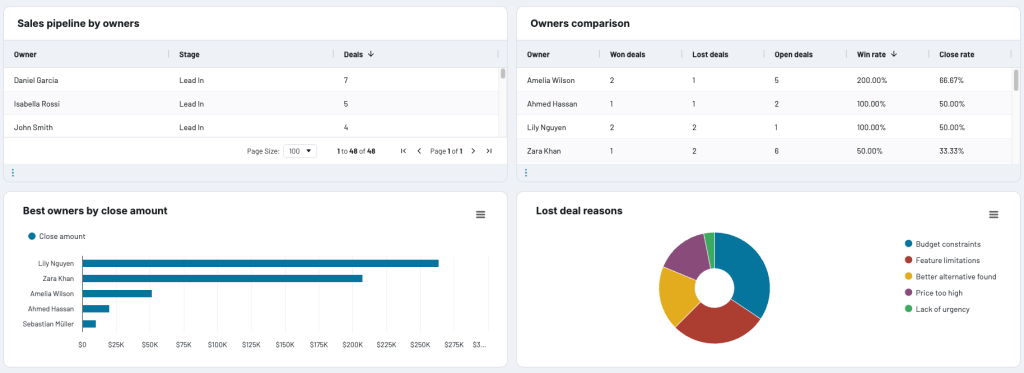This screenshot has height=373, width=1024.
Task: Sort by Won deals column
Action: pyautogui.click(x=627, y=54)
